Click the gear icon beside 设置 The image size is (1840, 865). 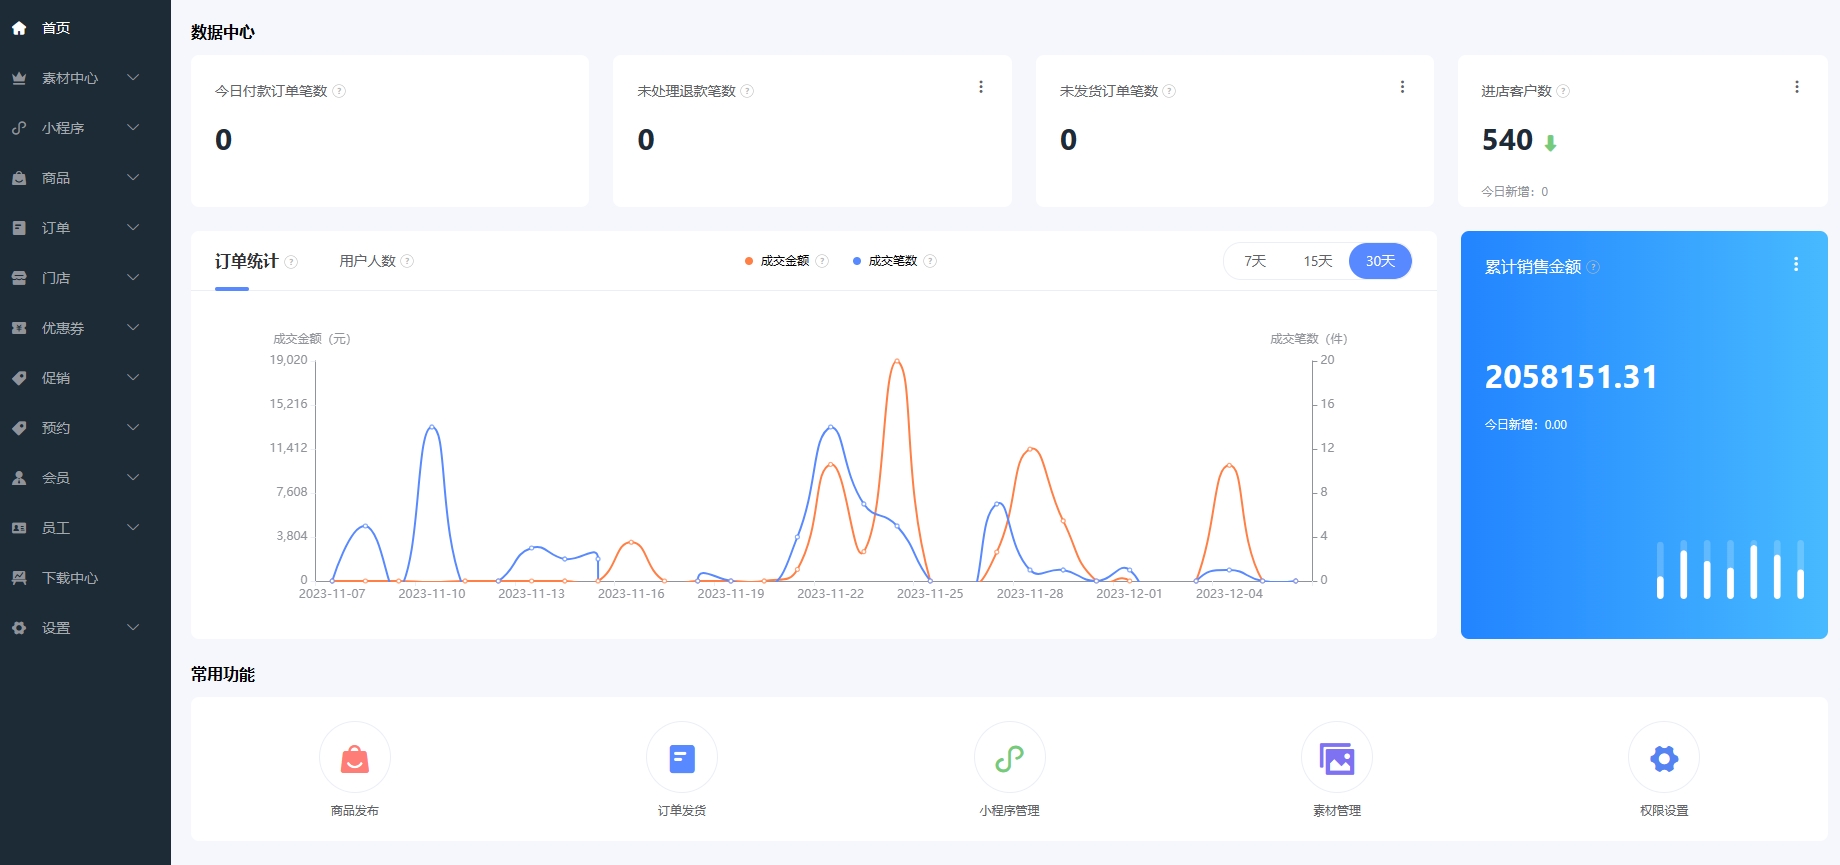pyautogui.click(x=19, y=628)
